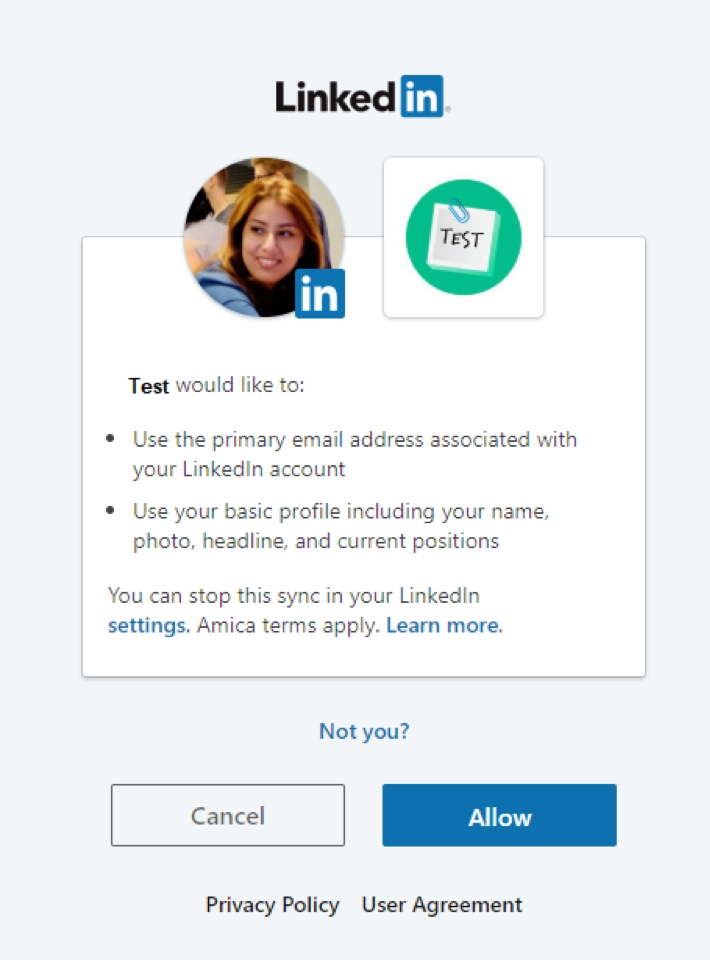
Task: Open the User Agreement link
Action: (442, 905)
